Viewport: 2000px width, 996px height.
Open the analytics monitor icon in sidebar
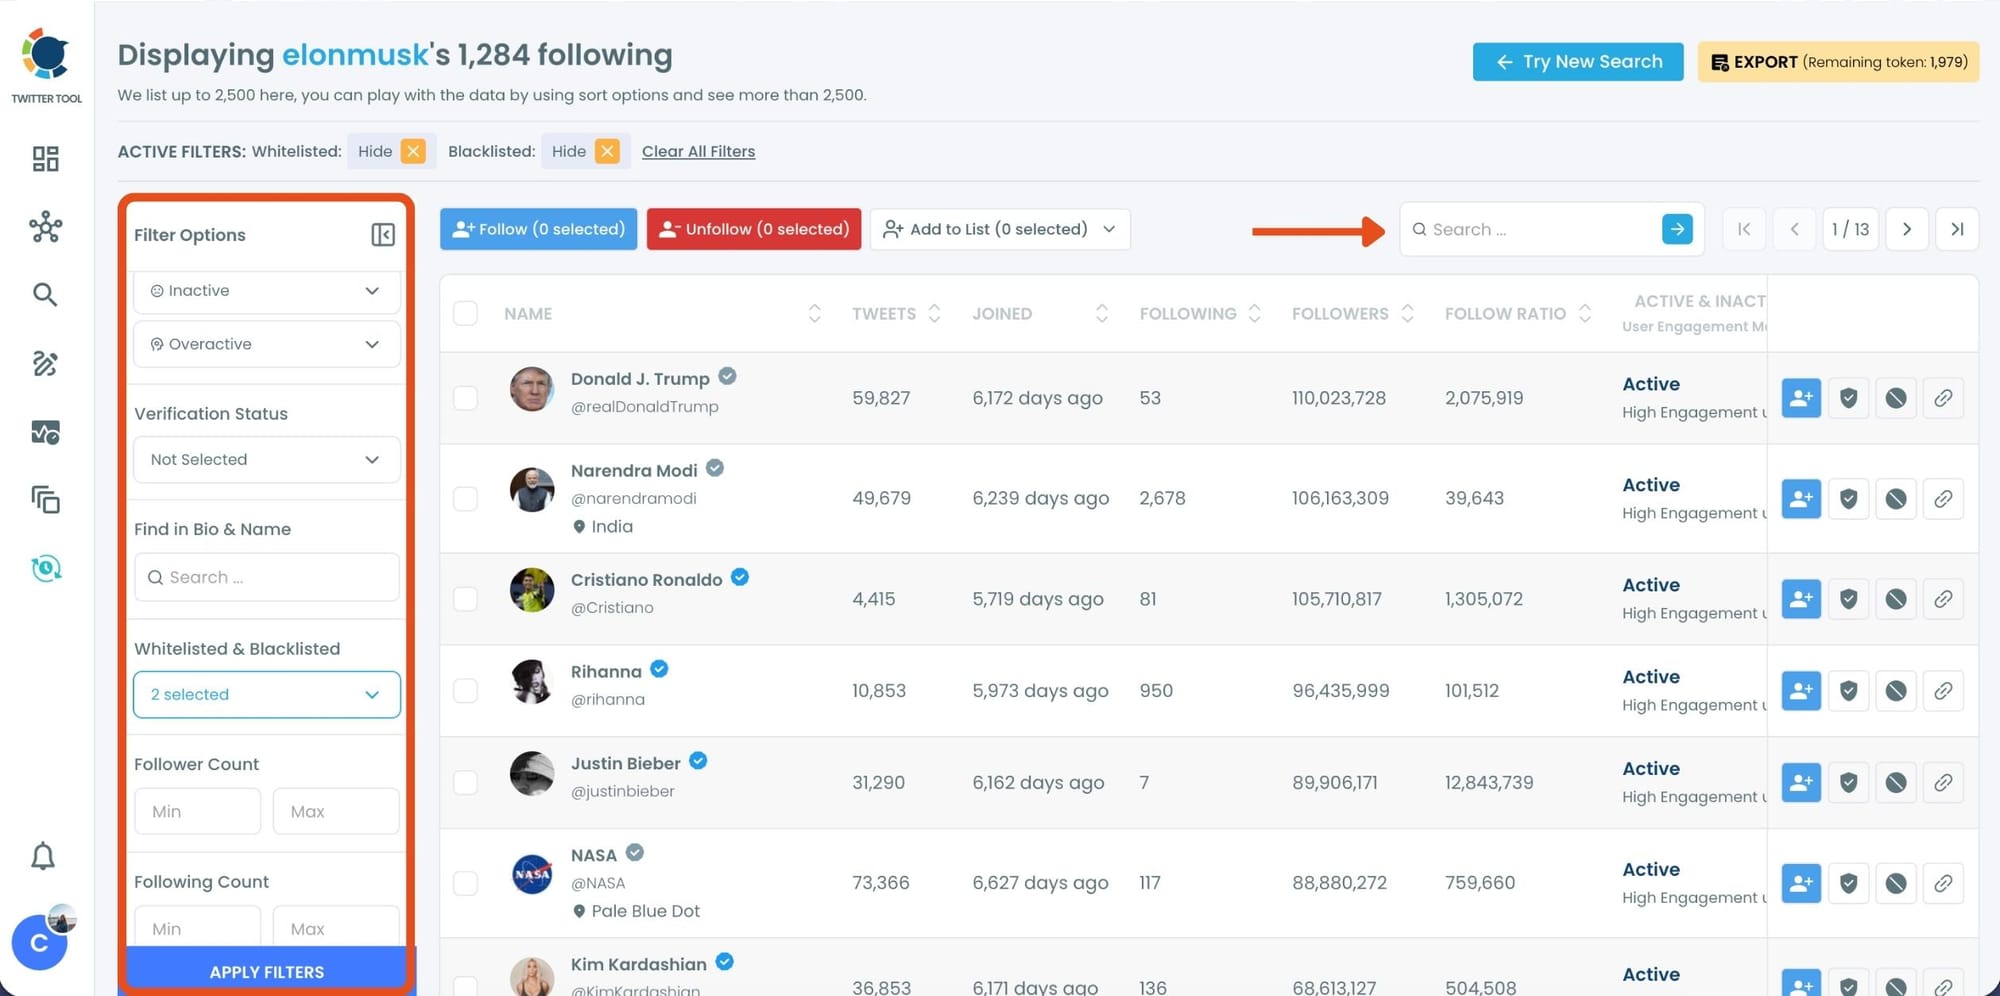click(x=45, y=432)
